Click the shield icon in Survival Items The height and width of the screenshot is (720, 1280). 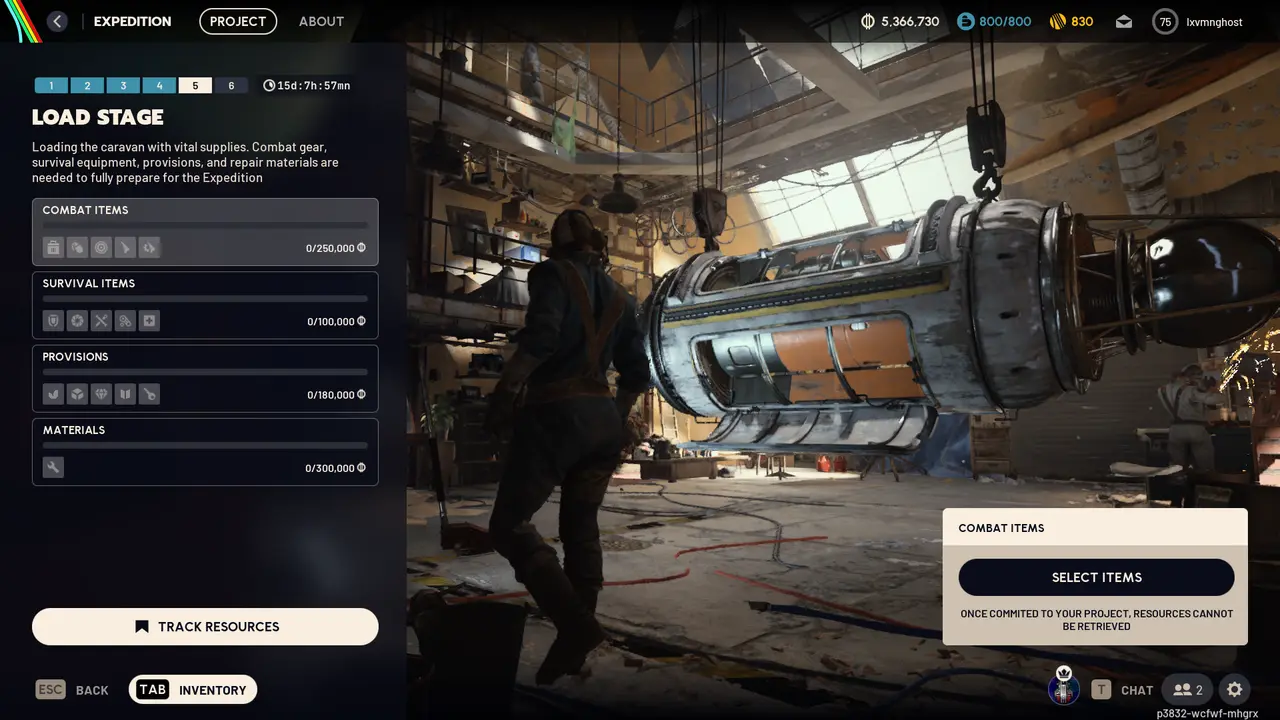(x=53, y=321)
